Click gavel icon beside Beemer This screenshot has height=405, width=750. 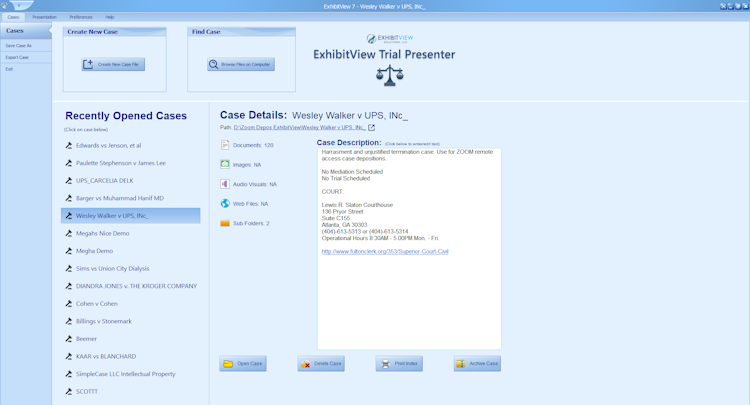pos(69,339)
